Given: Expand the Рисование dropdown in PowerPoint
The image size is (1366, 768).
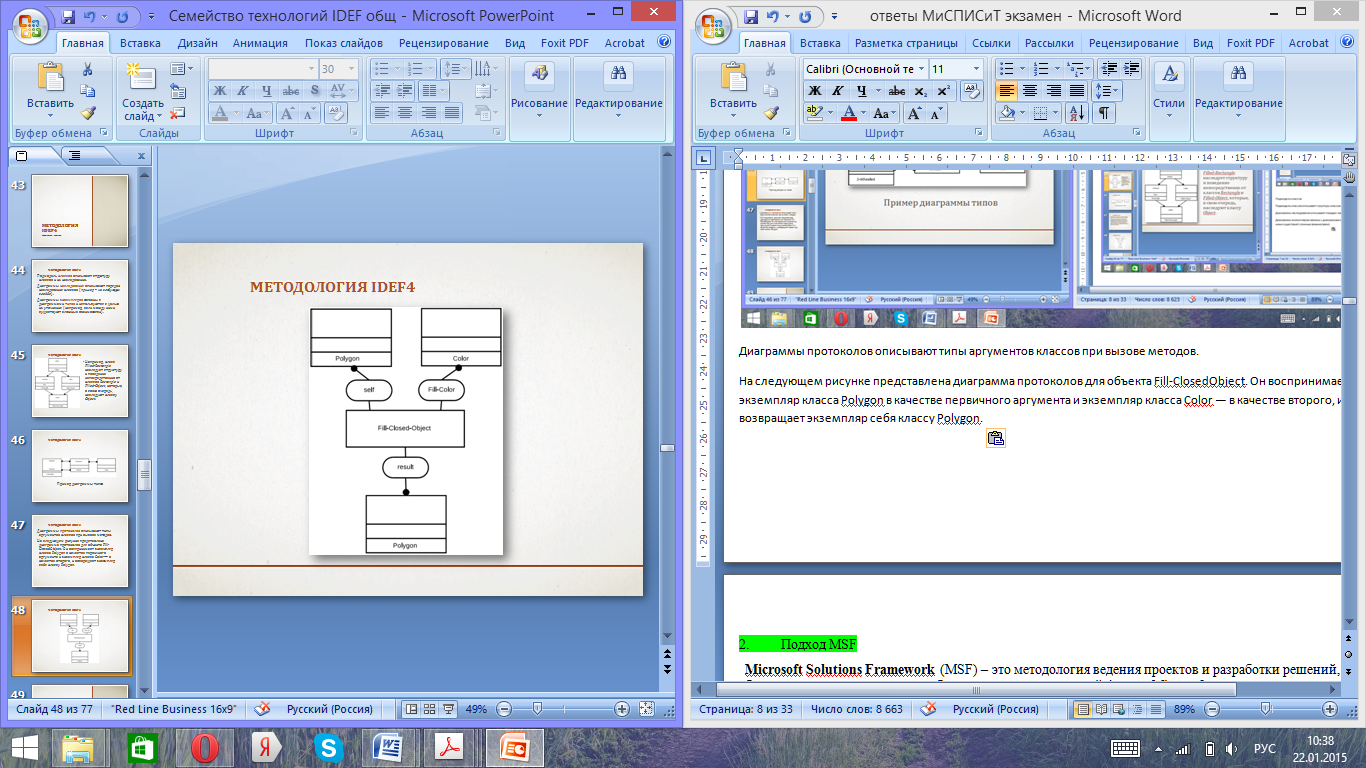Looking at the screenshot, I should [x=539, y=114].
